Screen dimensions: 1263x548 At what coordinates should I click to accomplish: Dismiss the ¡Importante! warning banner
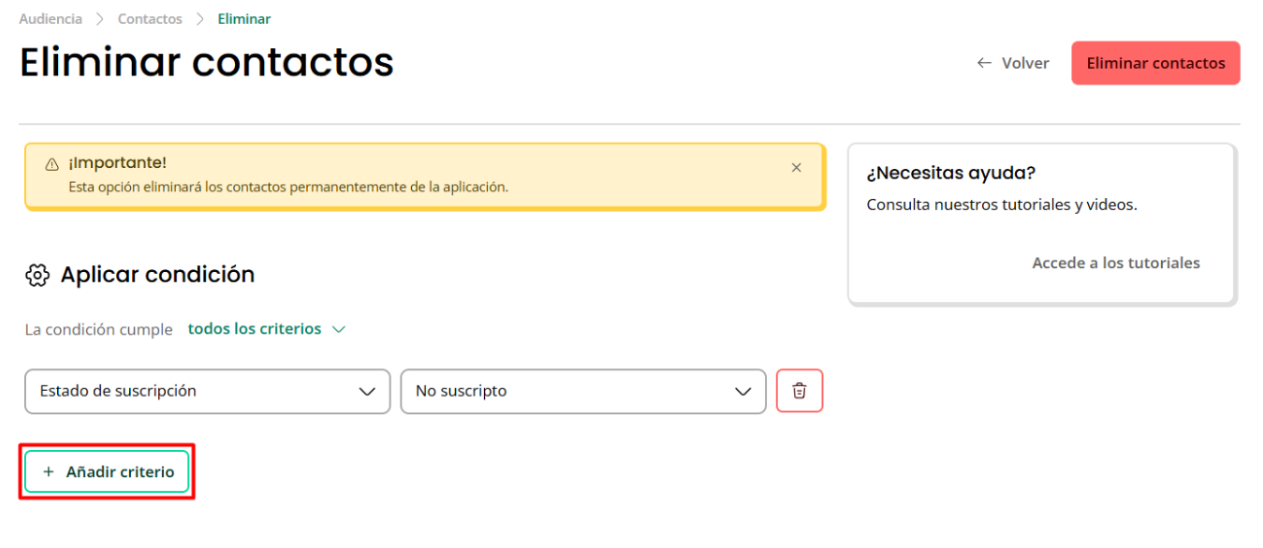tap(796, 168)
